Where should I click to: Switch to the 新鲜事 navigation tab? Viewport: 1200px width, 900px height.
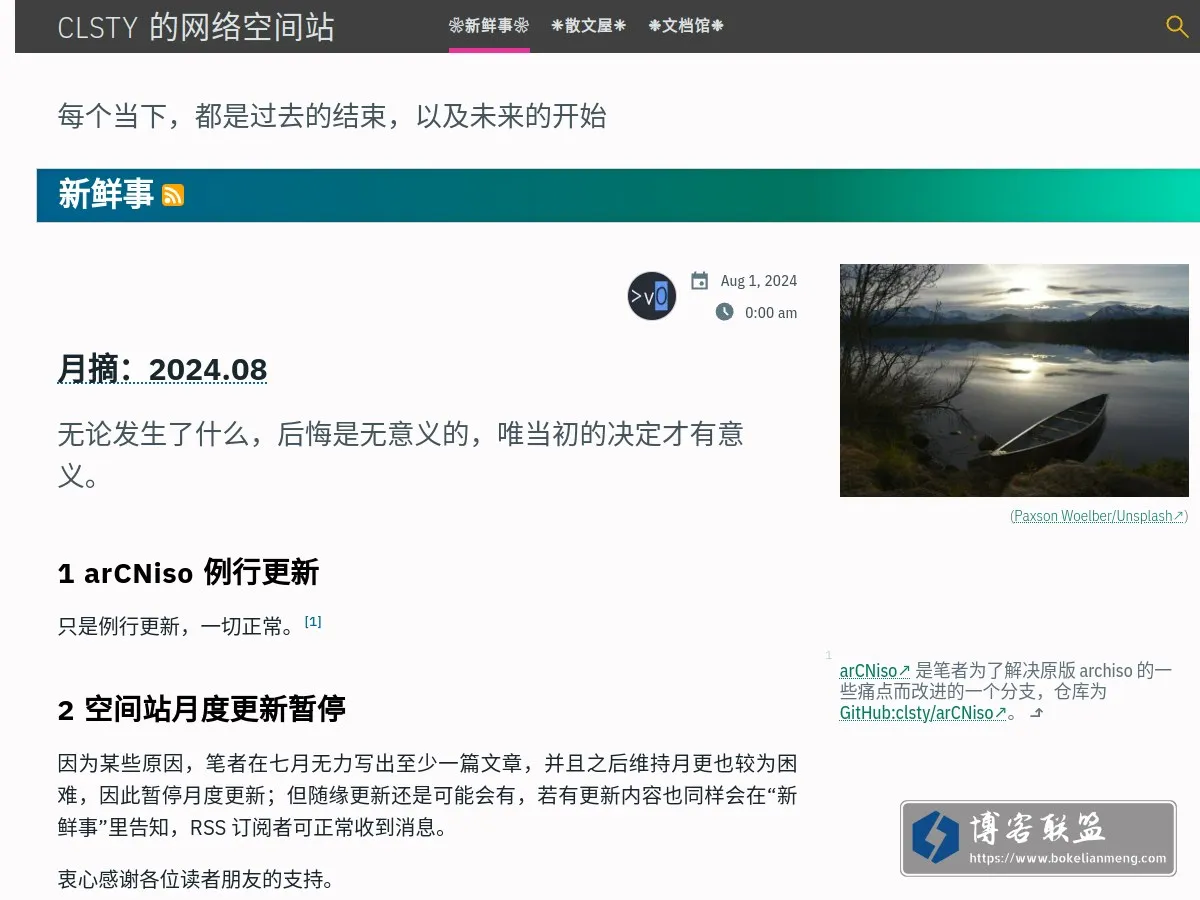tap(489, 26)
